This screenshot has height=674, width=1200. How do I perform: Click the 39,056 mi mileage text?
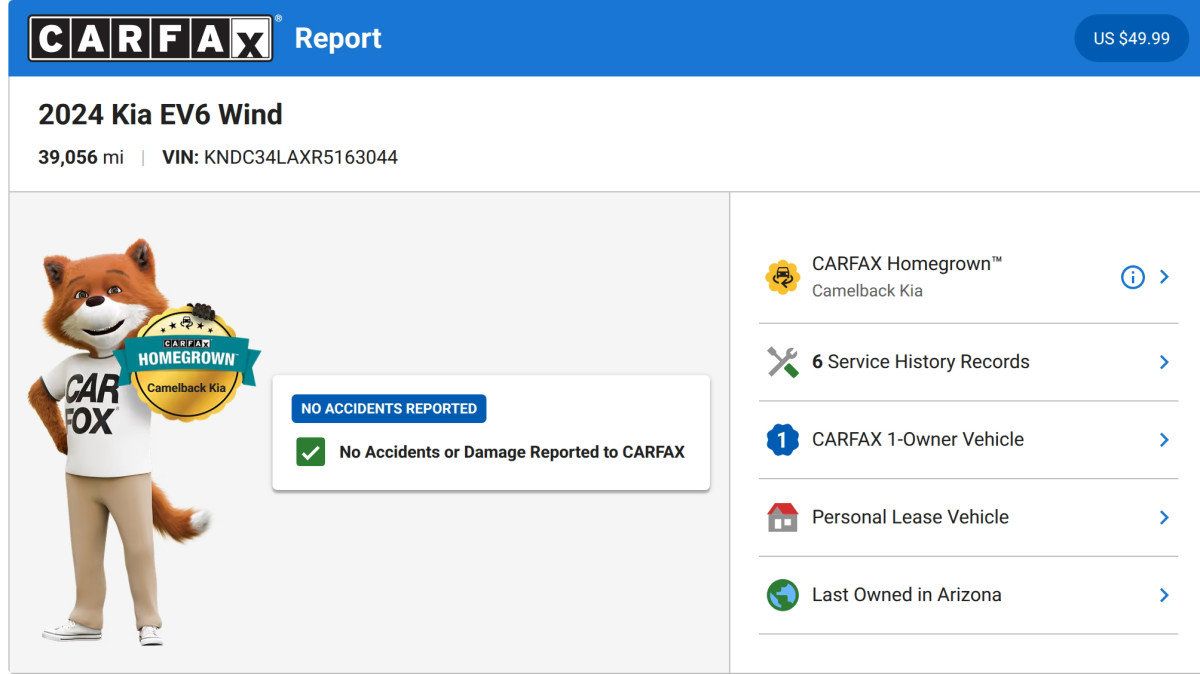coord(81,157)
